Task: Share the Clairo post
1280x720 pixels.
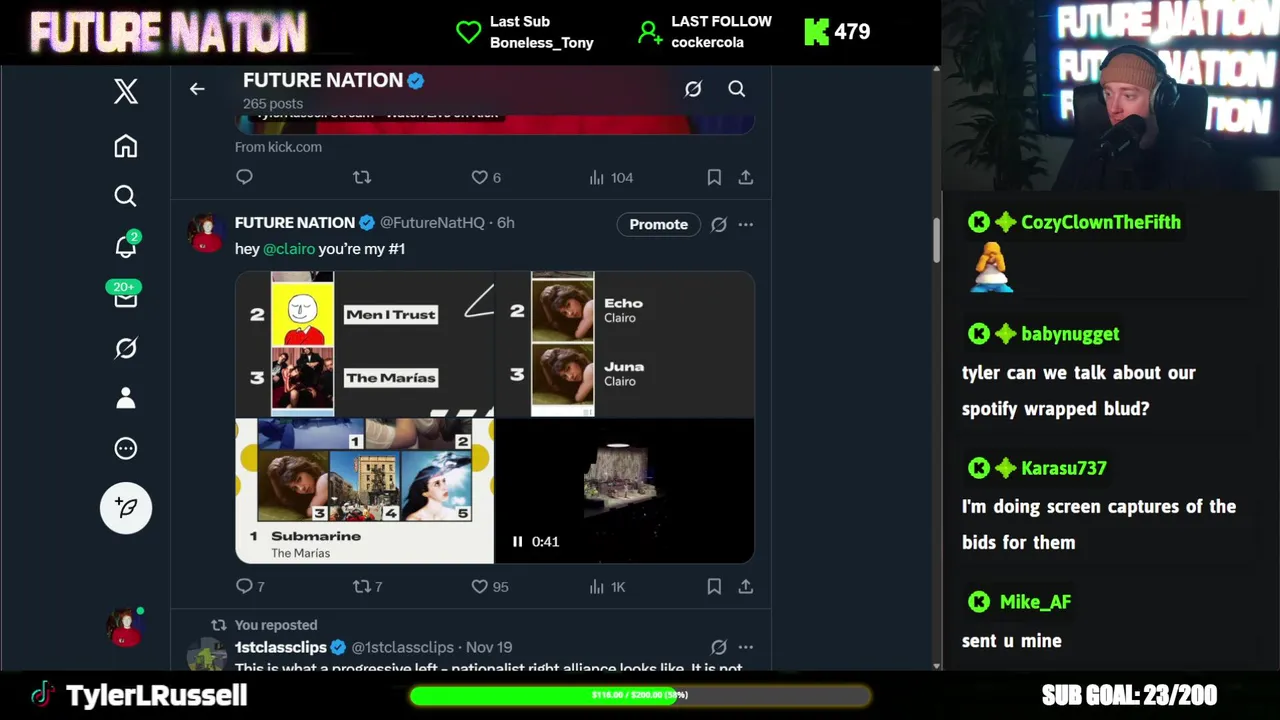Action: click(x=746, y=587)
